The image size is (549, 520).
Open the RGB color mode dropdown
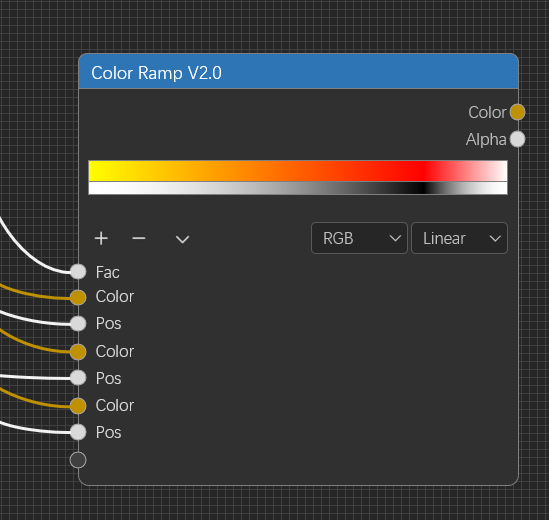359,238
